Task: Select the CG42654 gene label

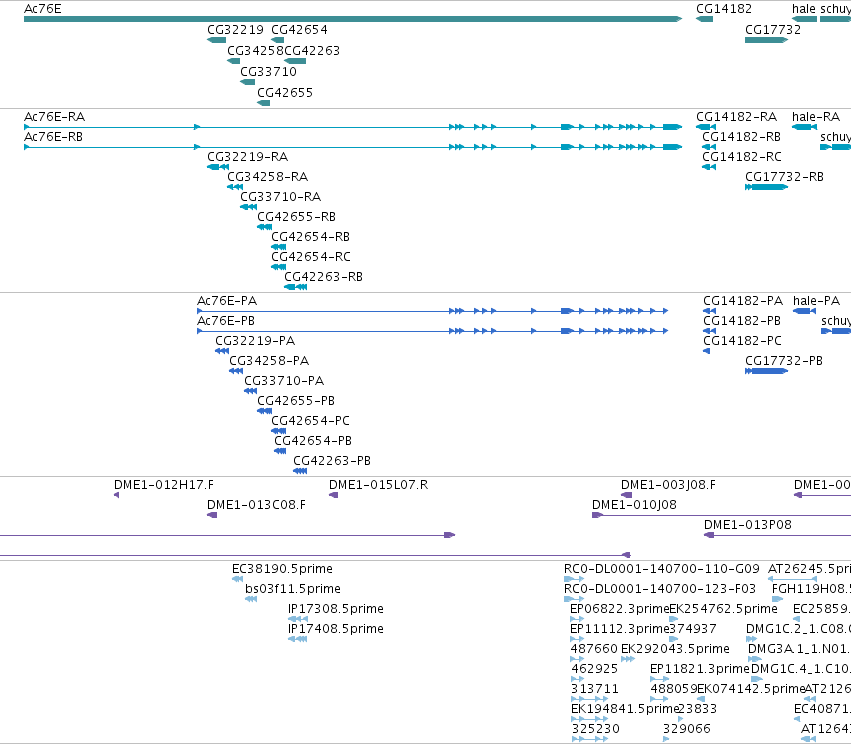Action: click(300, 30)
